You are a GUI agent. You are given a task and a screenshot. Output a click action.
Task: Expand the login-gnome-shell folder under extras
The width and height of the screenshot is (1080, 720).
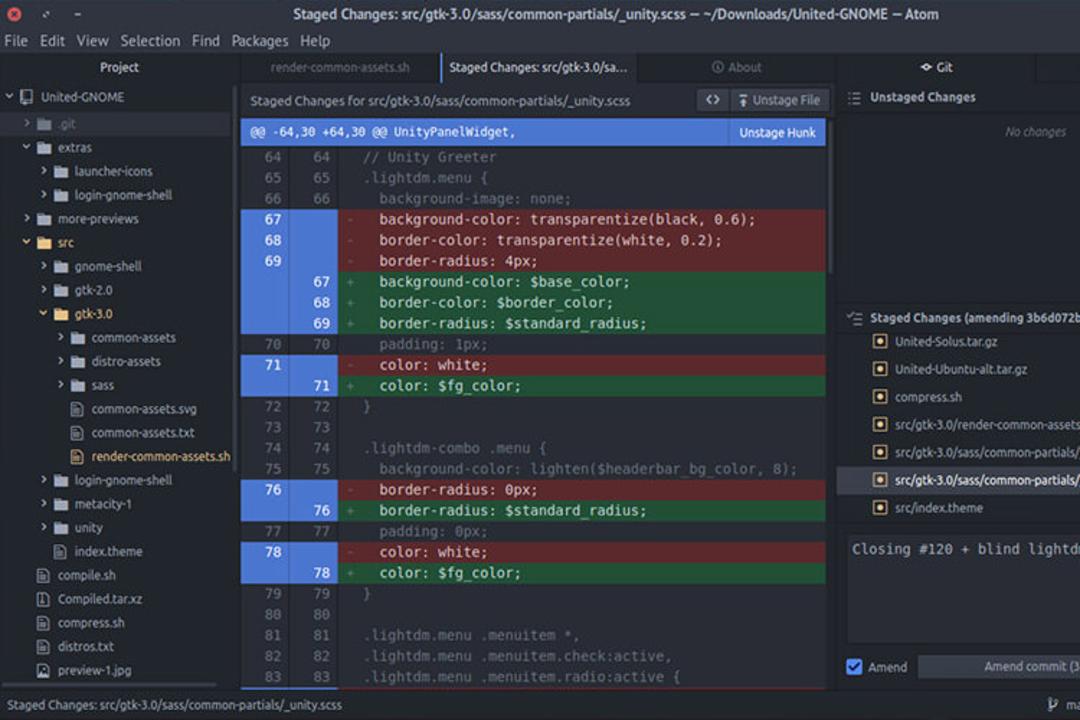(43, 194)
